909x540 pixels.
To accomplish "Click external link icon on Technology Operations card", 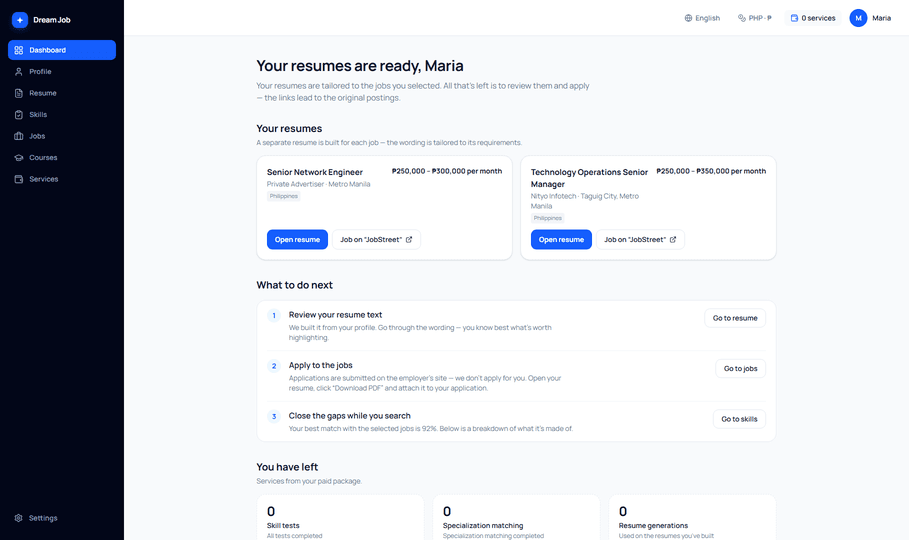I will [672, 240].
